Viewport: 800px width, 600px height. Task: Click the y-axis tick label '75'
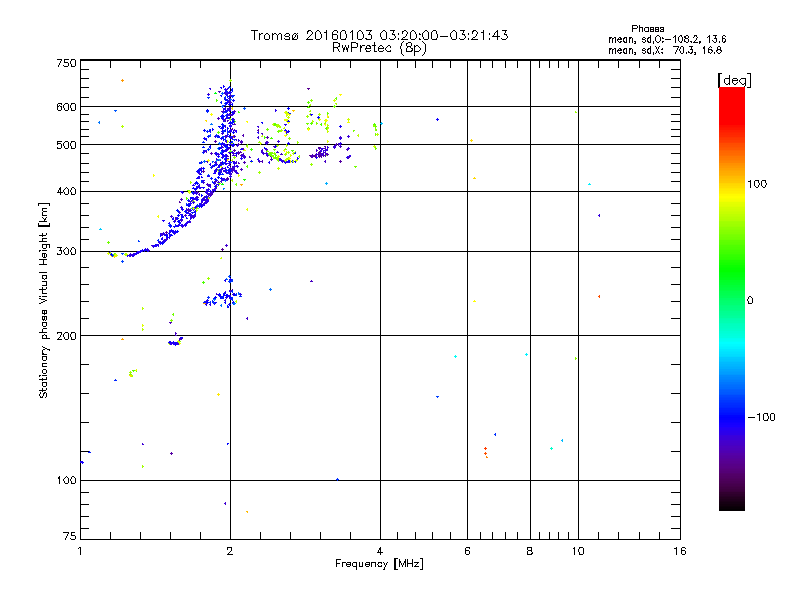pyautogui.click(x=70, y=536)
